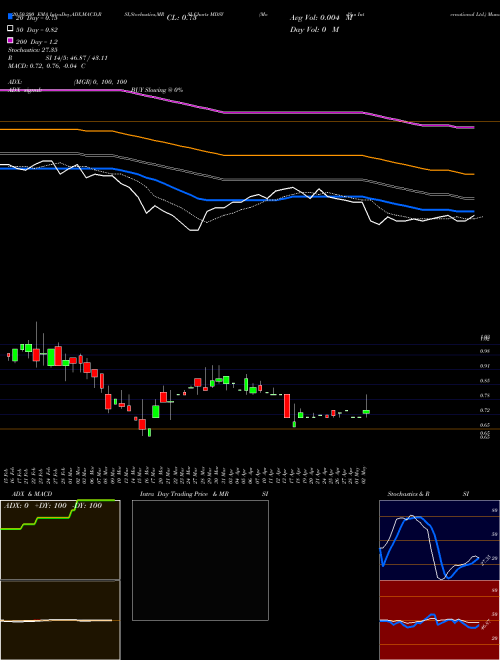Click the 'MACD: 0.72, 0.76, -0.04 C' readout
The width and height of the screenshot is (500, 660).
click(x=47, y=66)
